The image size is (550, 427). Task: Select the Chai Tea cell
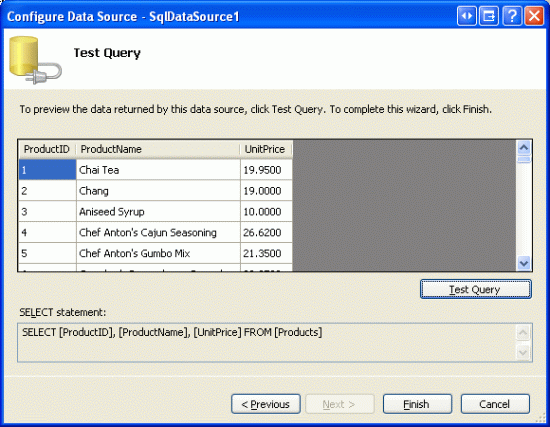point(158,170)
